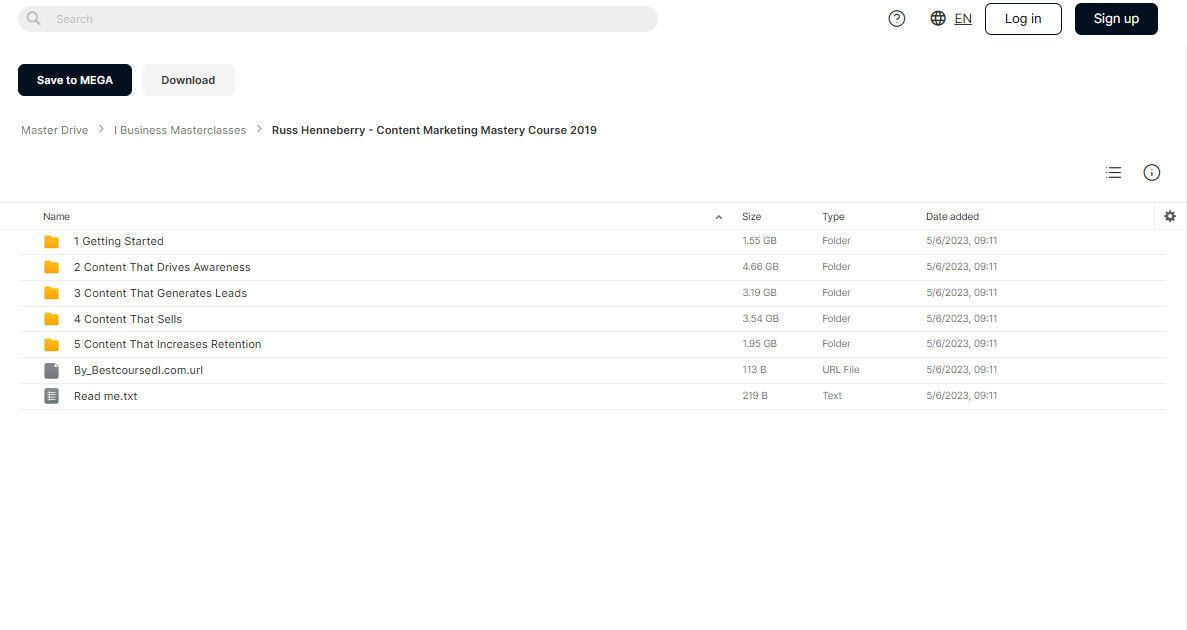
Task: Click date added of 4 Content That Sells row
Action: pyautogui.click(x=961, y=319)
